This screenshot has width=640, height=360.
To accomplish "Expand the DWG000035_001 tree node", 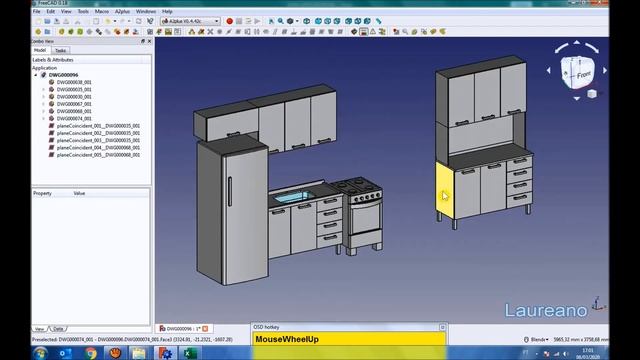I will pyautogui.click(x=43, y=89).
